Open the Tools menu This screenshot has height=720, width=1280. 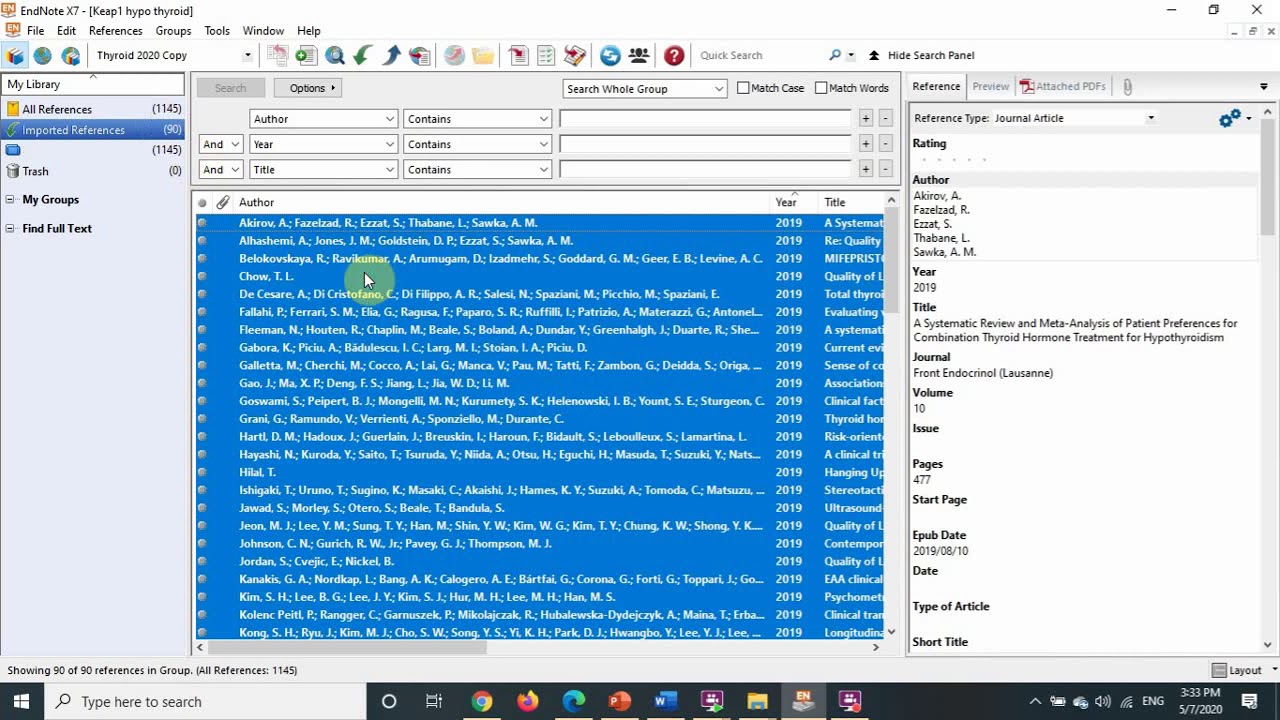(217, 31)
